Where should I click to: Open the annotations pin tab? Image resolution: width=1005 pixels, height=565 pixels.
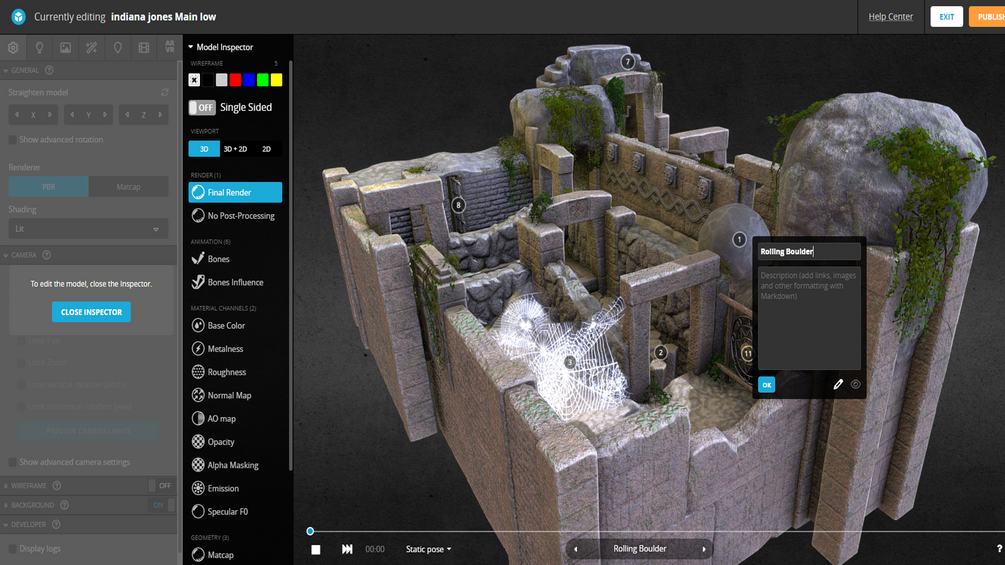tap(118, 47)
